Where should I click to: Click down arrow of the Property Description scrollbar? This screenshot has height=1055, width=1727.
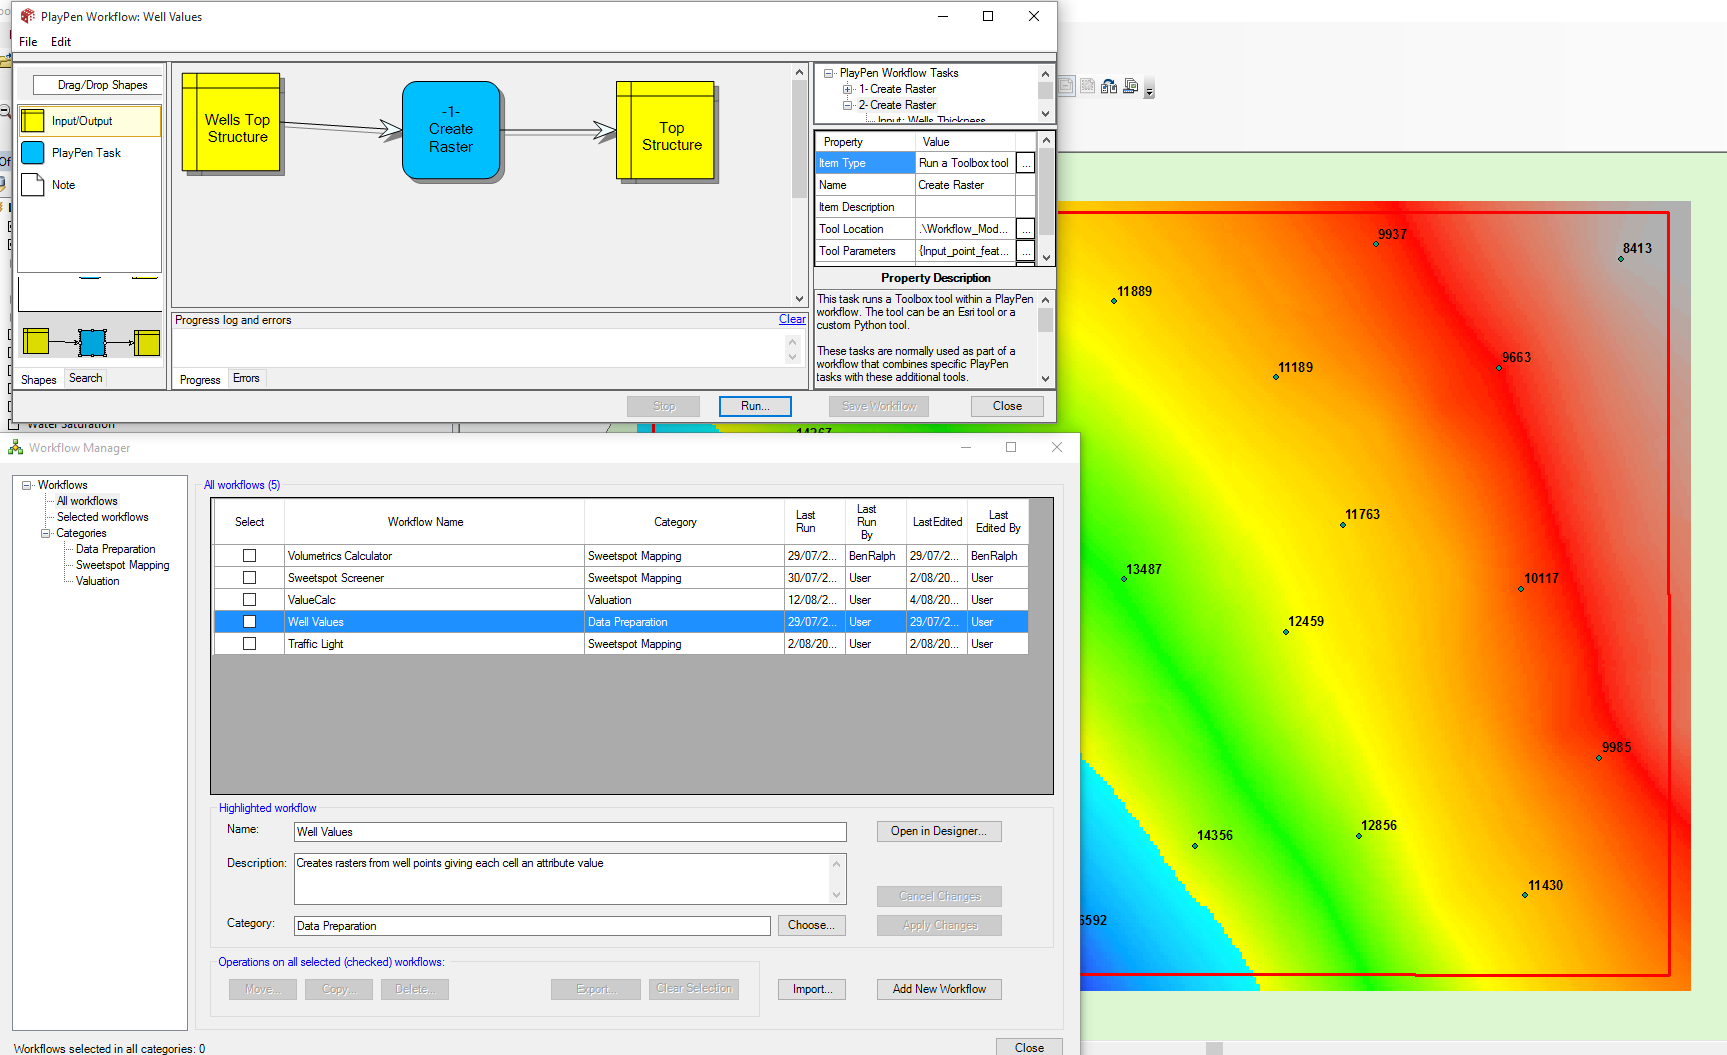coord(1045,378)
